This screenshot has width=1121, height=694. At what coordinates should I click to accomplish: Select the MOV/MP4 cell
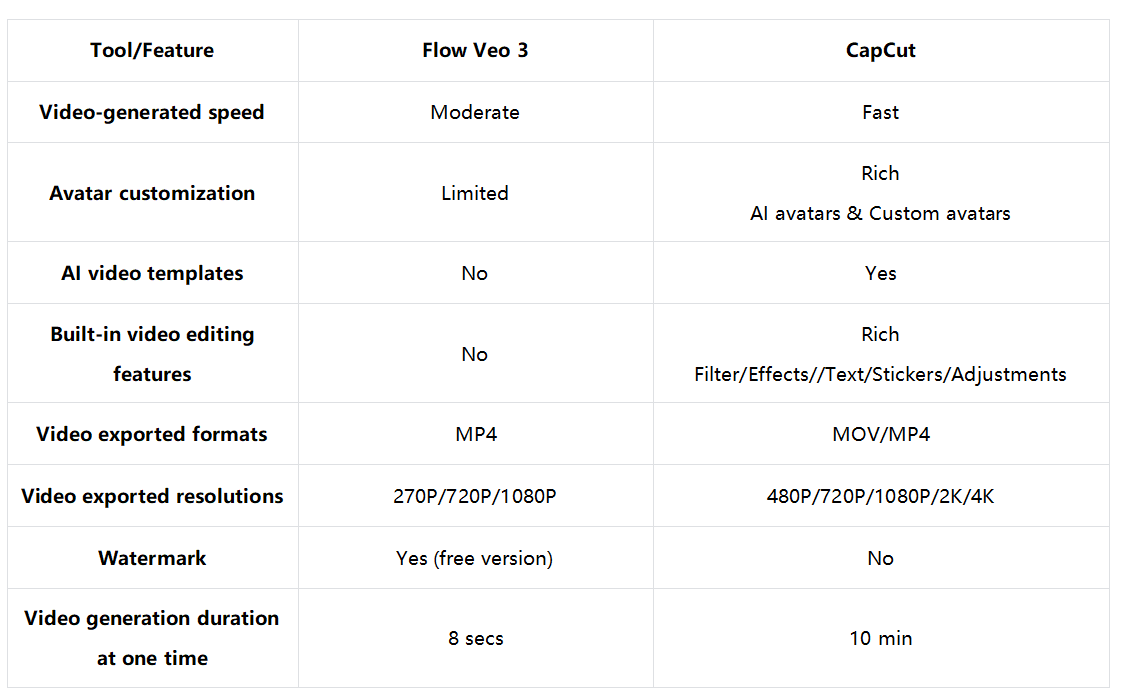point(881,434)
